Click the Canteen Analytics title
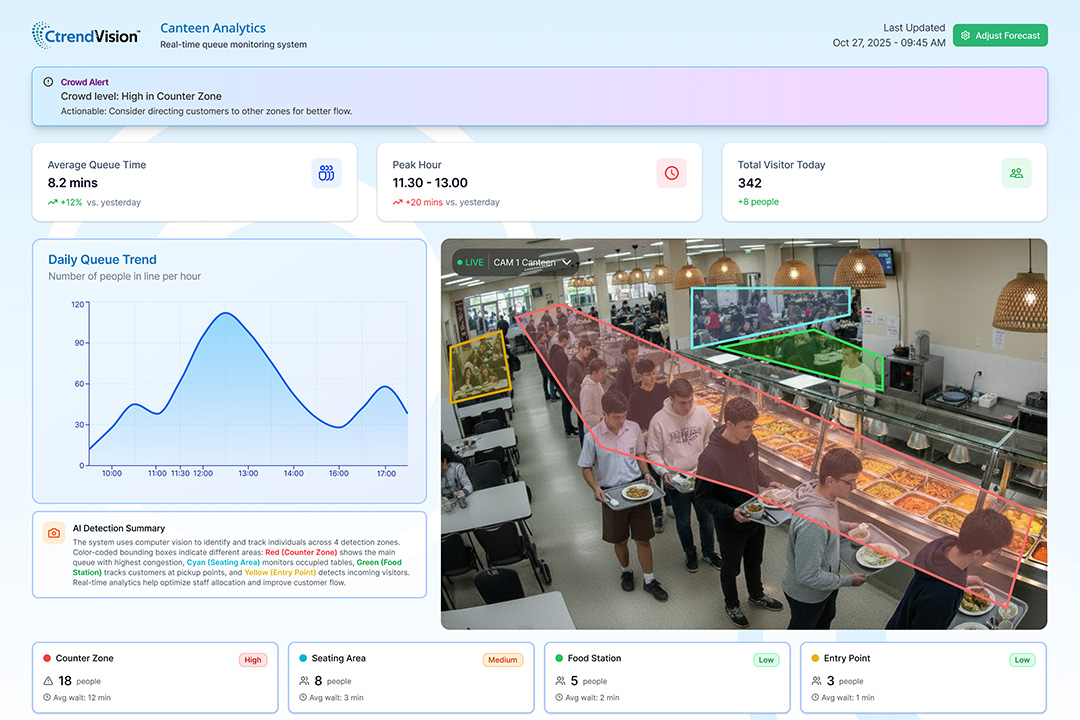Screen dimensions: 1080x720 (x=213, y=28)
